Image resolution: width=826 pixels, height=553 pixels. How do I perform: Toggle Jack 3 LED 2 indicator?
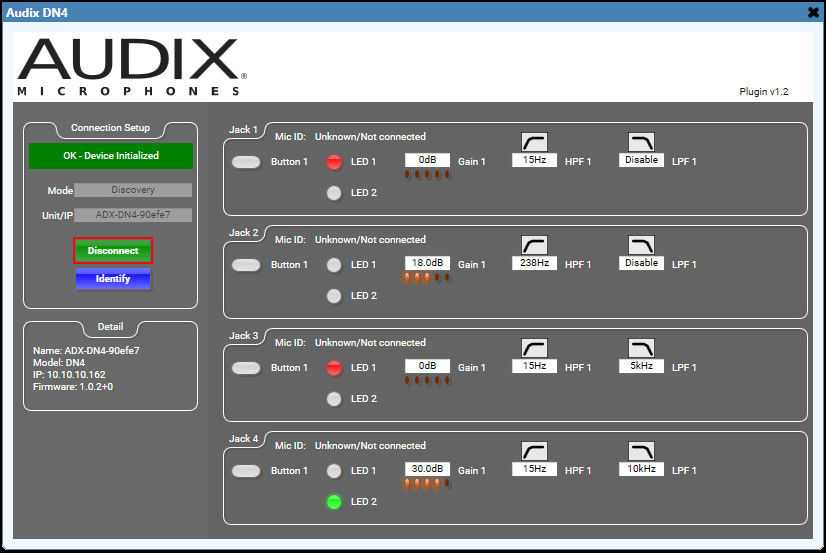pos(334,399)
